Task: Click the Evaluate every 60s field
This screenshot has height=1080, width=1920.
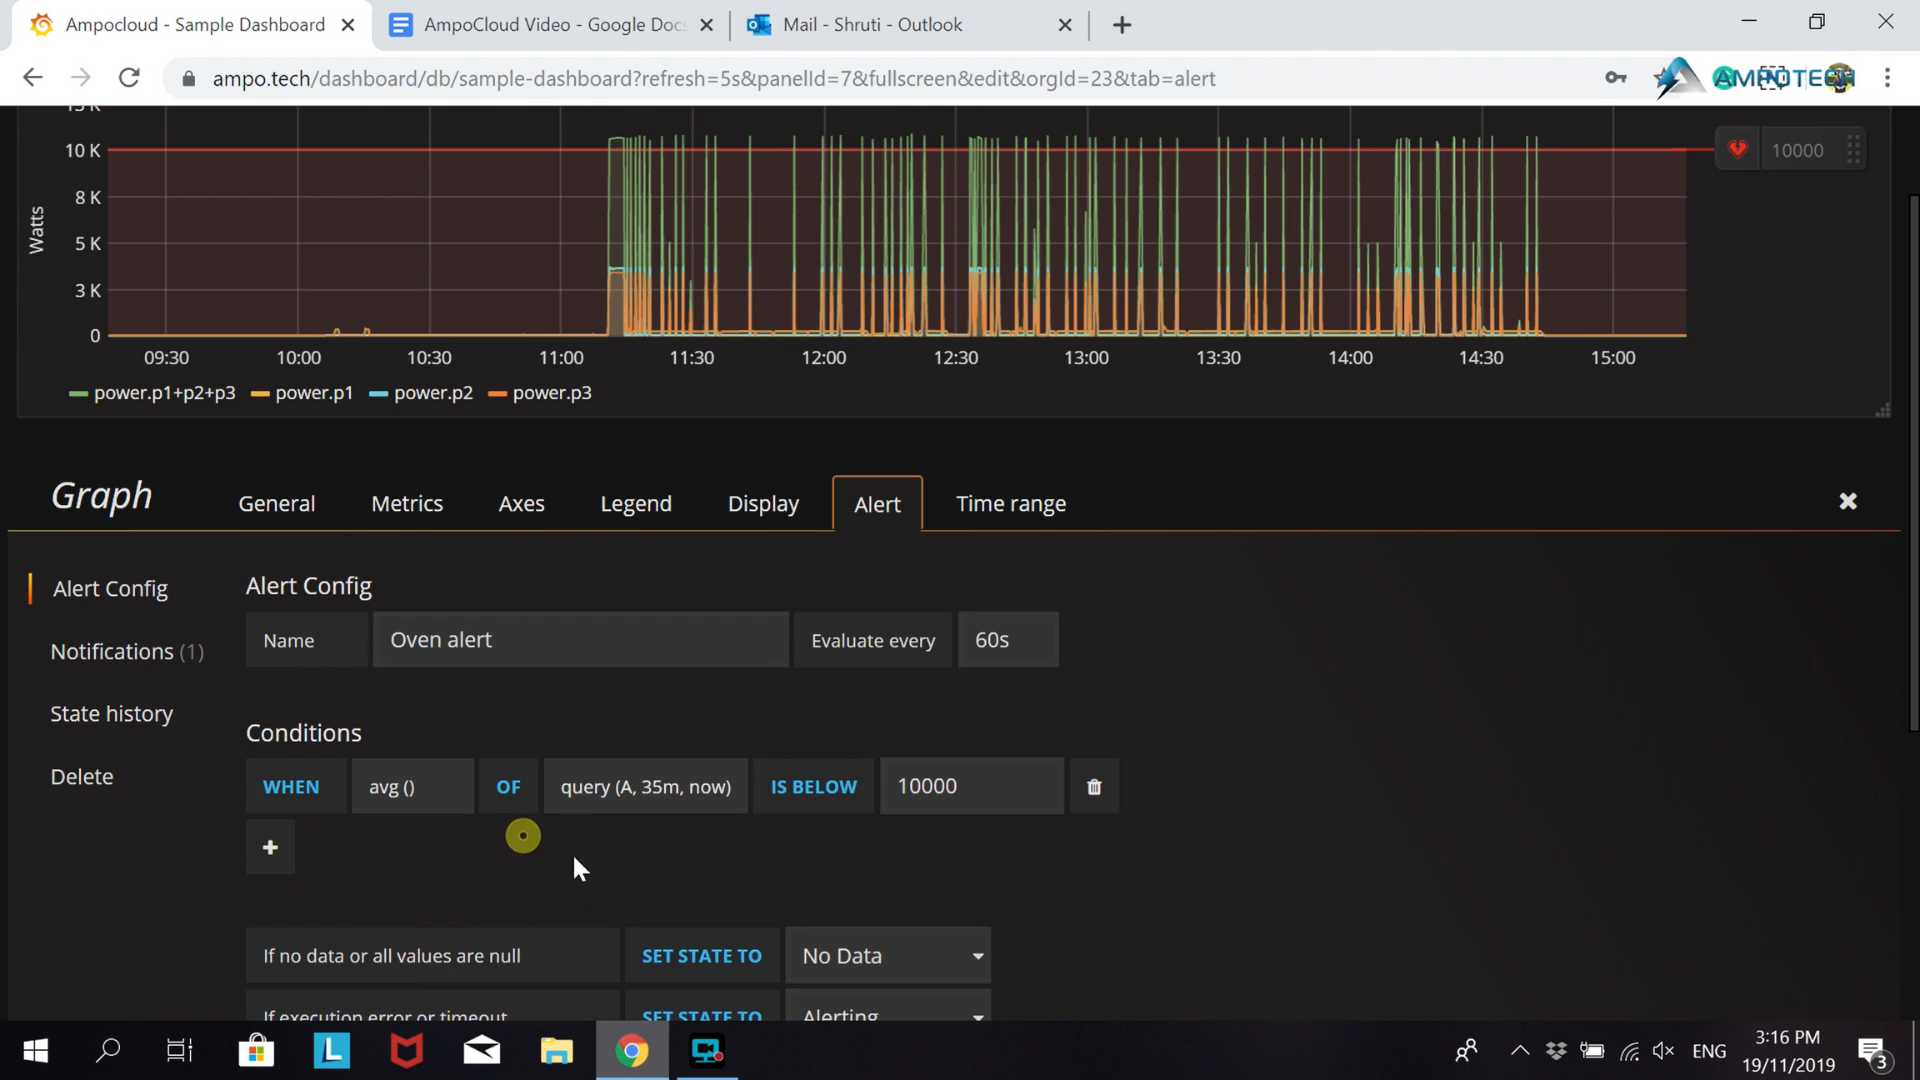Action: coord(1008,640)
